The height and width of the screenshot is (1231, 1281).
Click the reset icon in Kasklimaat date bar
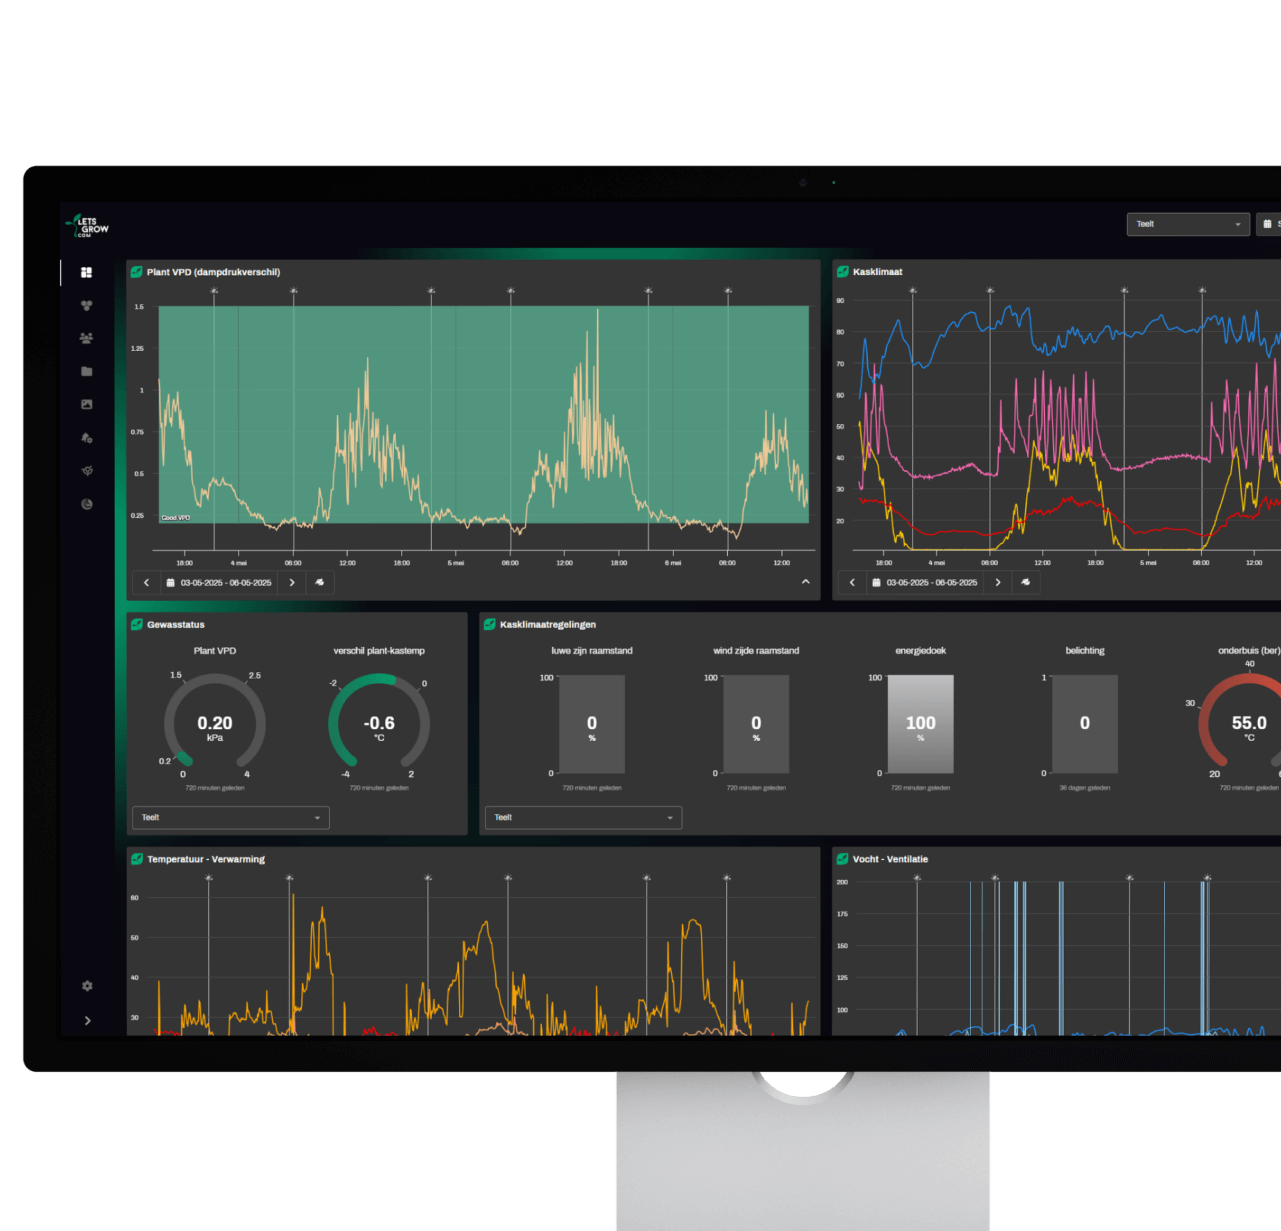click(1025, 582)
